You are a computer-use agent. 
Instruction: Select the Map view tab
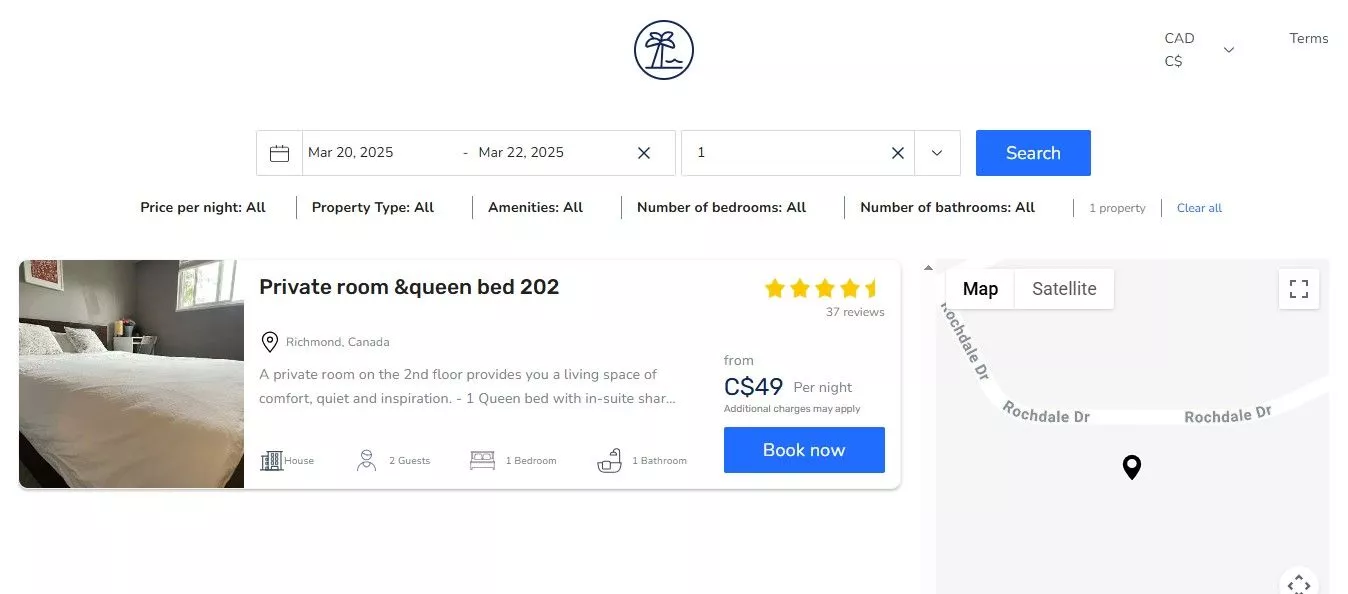(x=980, y=289)
